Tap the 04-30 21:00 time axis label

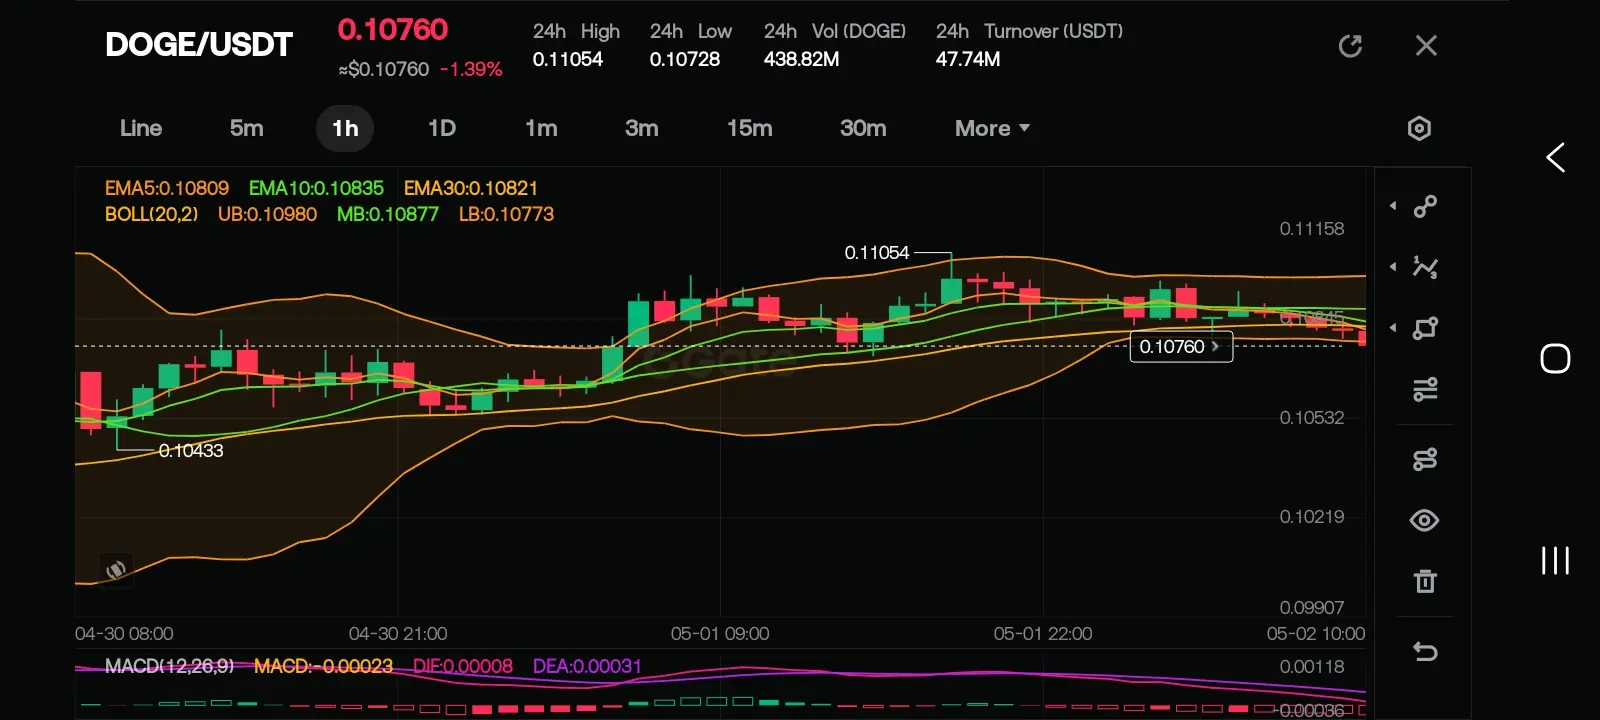(398, 634)
